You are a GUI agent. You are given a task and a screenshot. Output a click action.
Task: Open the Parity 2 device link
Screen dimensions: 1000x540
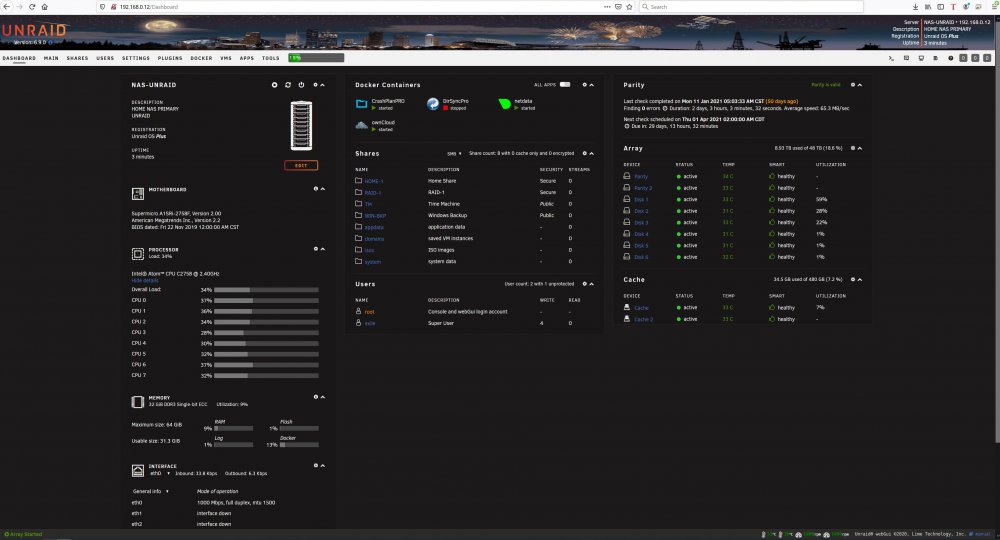643,188
